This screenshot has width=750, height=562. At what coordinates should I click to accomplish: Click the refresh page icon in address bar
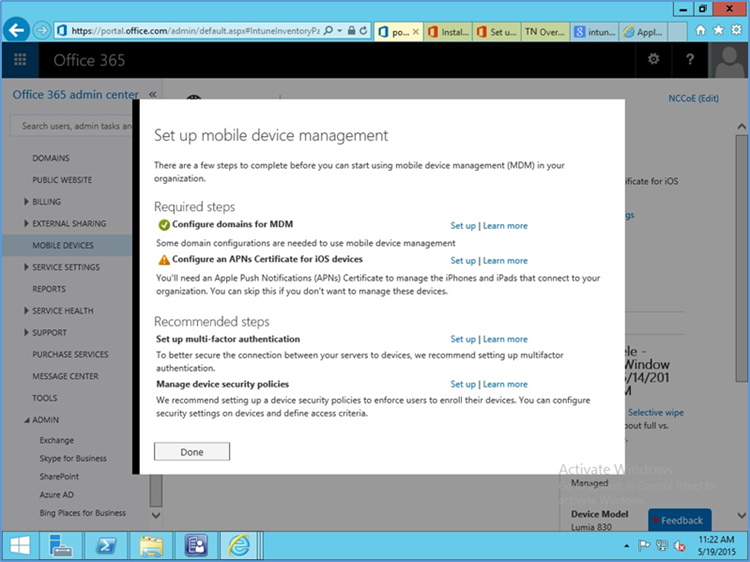(364, 31)
